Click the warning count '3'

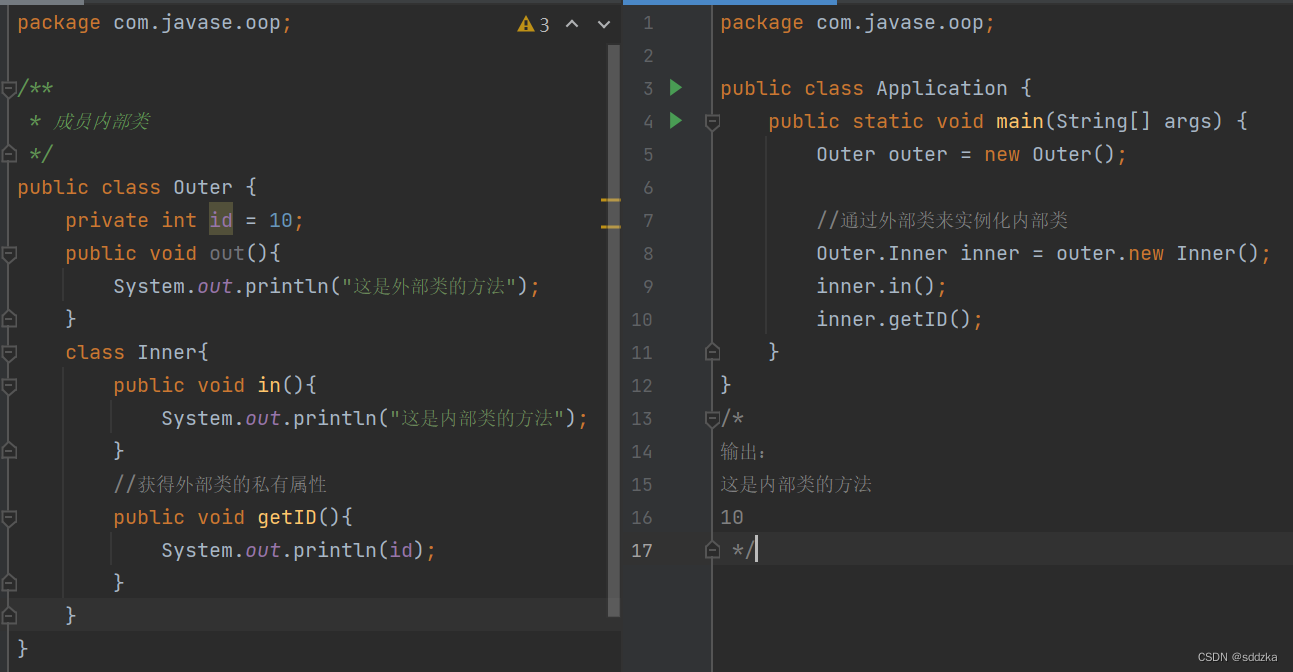click(x=544, y=25)
